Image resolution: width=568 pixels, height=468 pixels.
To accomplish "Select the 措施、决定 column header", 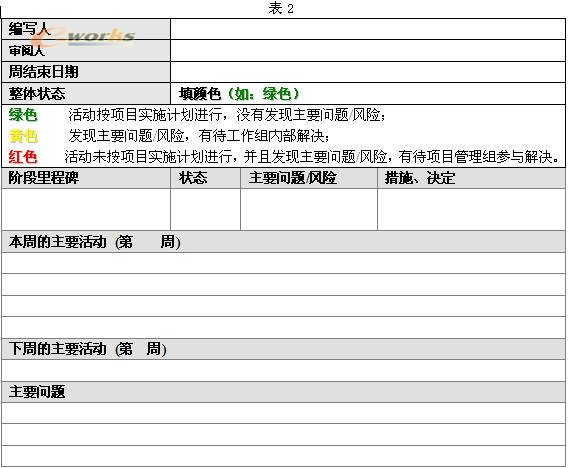I will 471,178.
